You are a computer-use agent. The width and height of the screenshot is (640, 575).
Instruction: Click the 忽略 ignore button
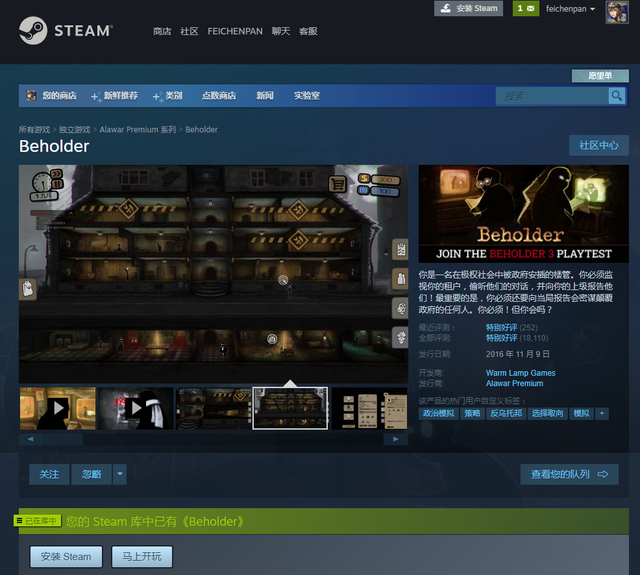91,474
